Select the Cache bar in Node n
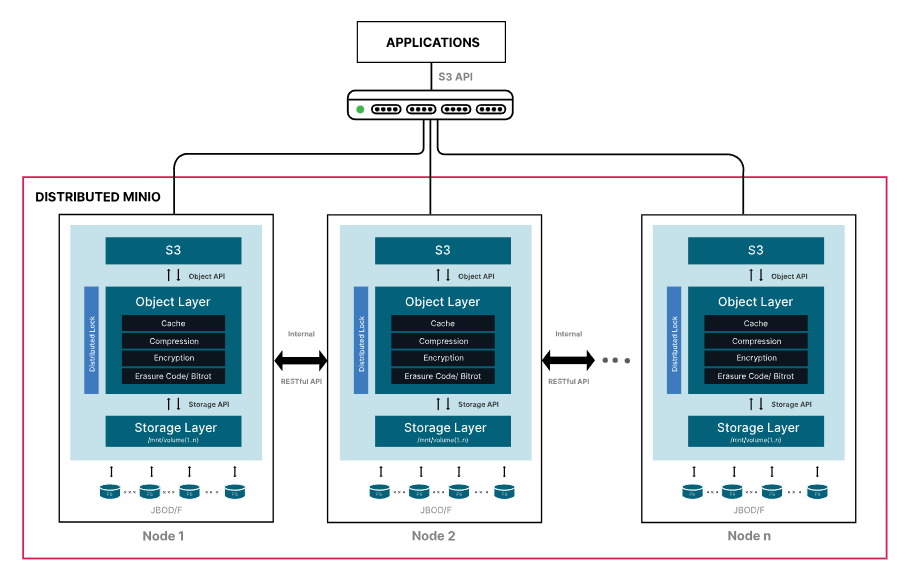 click(756, 323)
